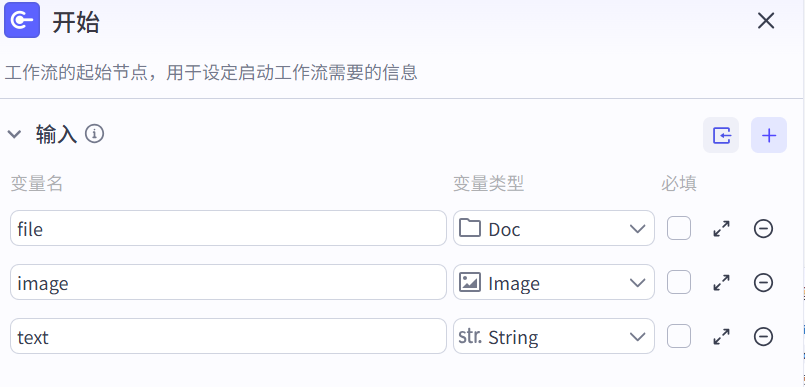The image size is (805, 387).
Task: Open the input info tooltip icon
Action: [x=94, y=134]
